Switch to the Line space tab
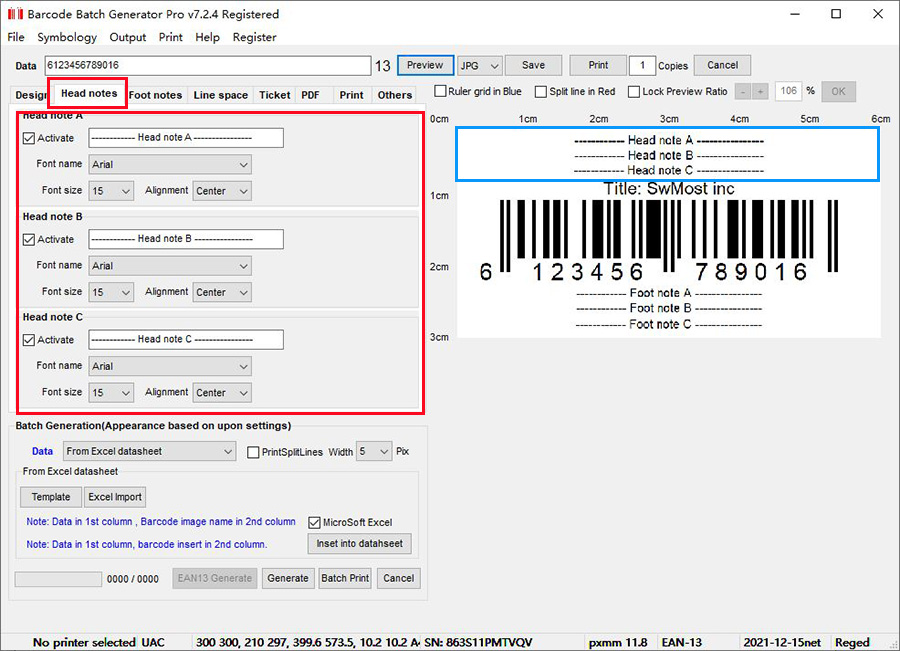The image size is (900, 651). tap(220, 95)
